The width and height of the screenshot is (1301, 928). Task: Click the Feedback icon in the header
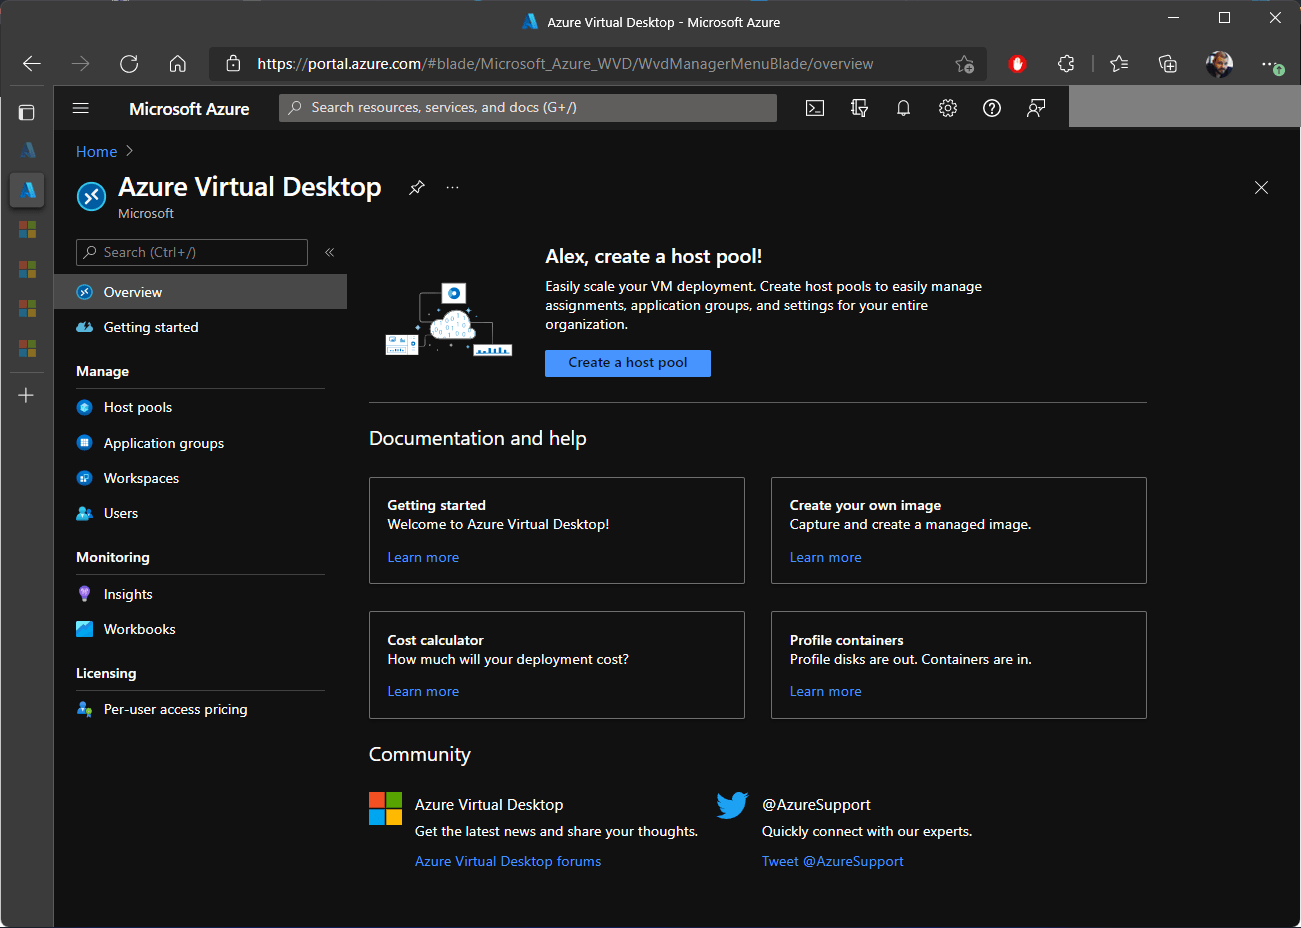[x=1036, y=108]
